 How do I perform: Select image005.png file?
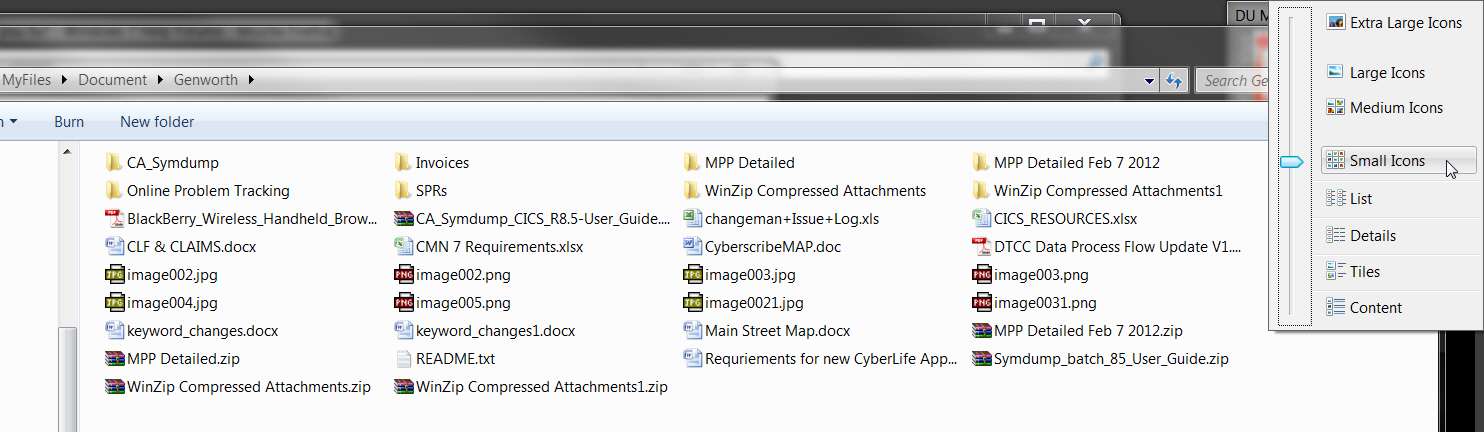pyautogui.click(x=452, y=302)
